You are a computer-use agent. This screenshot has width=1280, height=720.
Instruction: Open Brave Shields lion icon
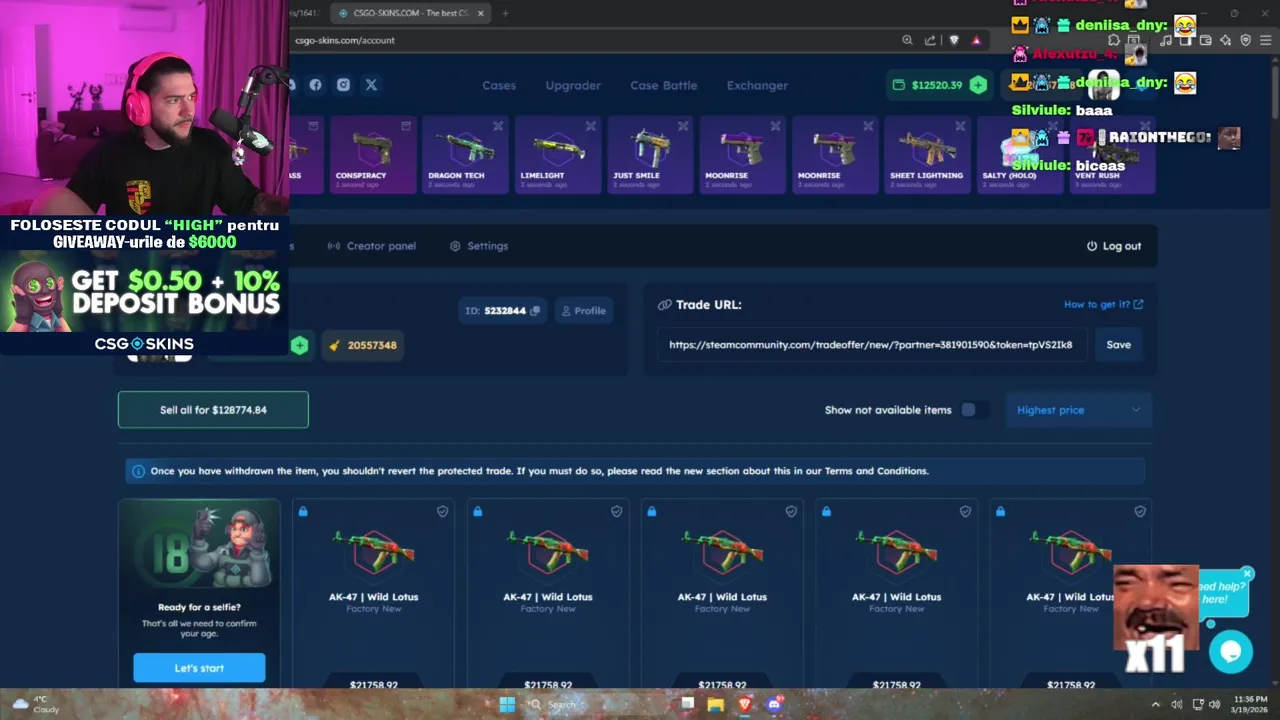(954, 40)
